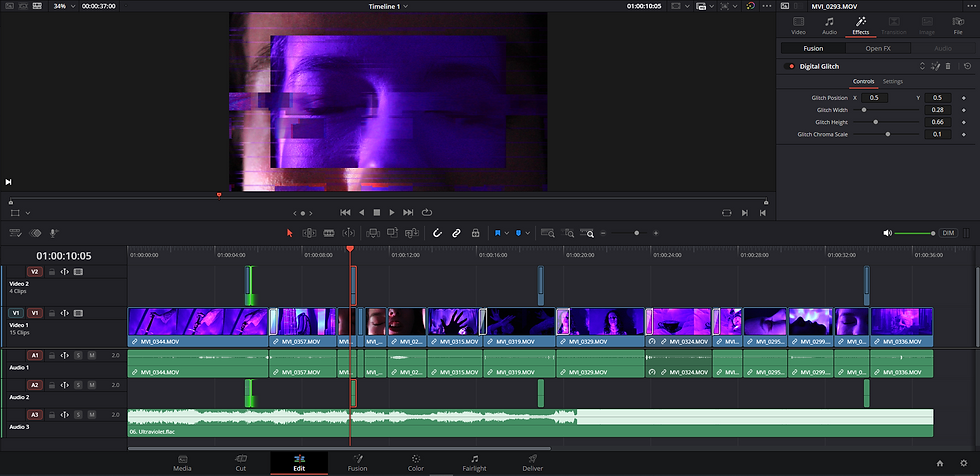Click the Open FX button

click(x=878, y=47)
